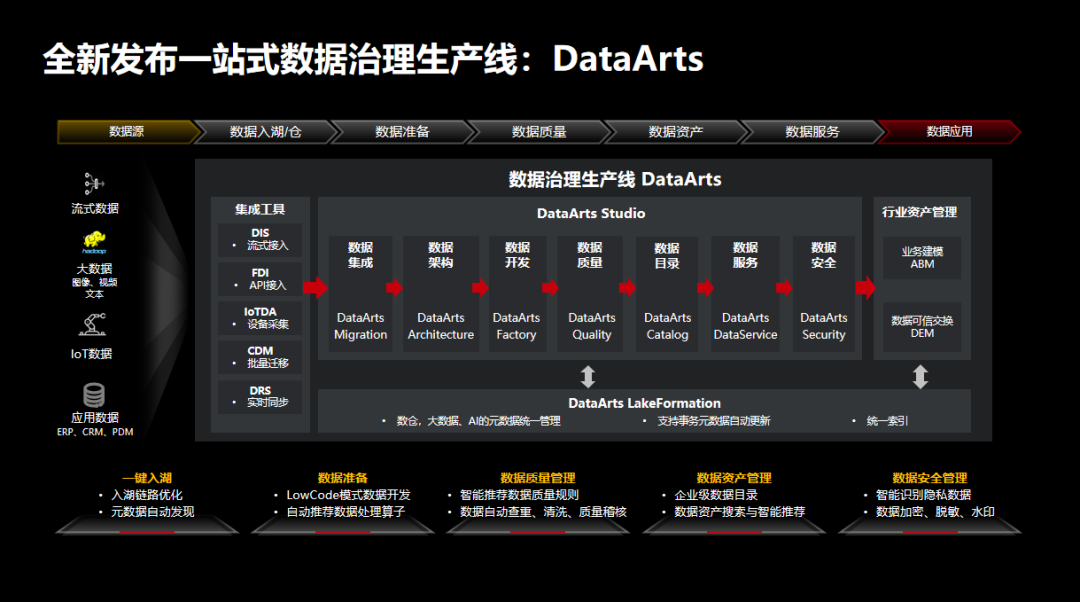This screenshot has height=602, width=1080.
Task: Click the IoTDA 设备采集 box
Action: click(260, 318)
